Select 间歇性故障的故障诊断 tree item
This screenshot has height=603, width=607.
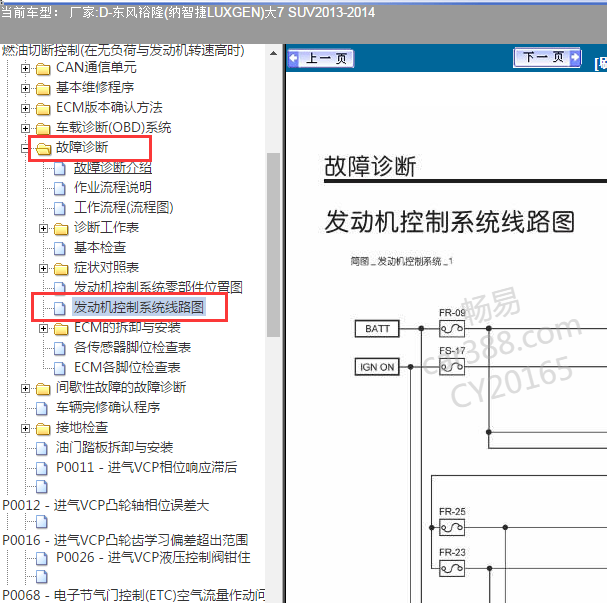[x=121, y=387]
